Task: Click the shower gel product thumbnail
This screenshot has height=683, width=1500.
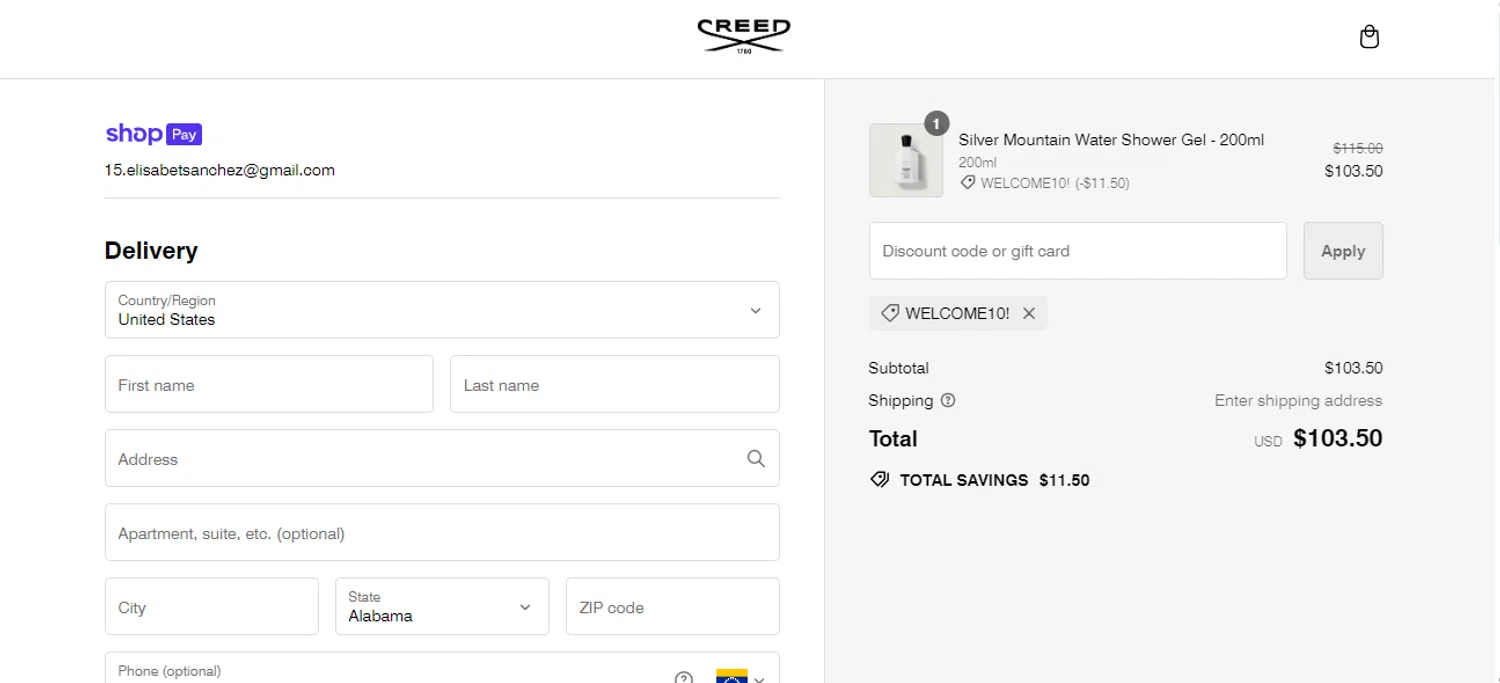Action: [x=906, y=160]
